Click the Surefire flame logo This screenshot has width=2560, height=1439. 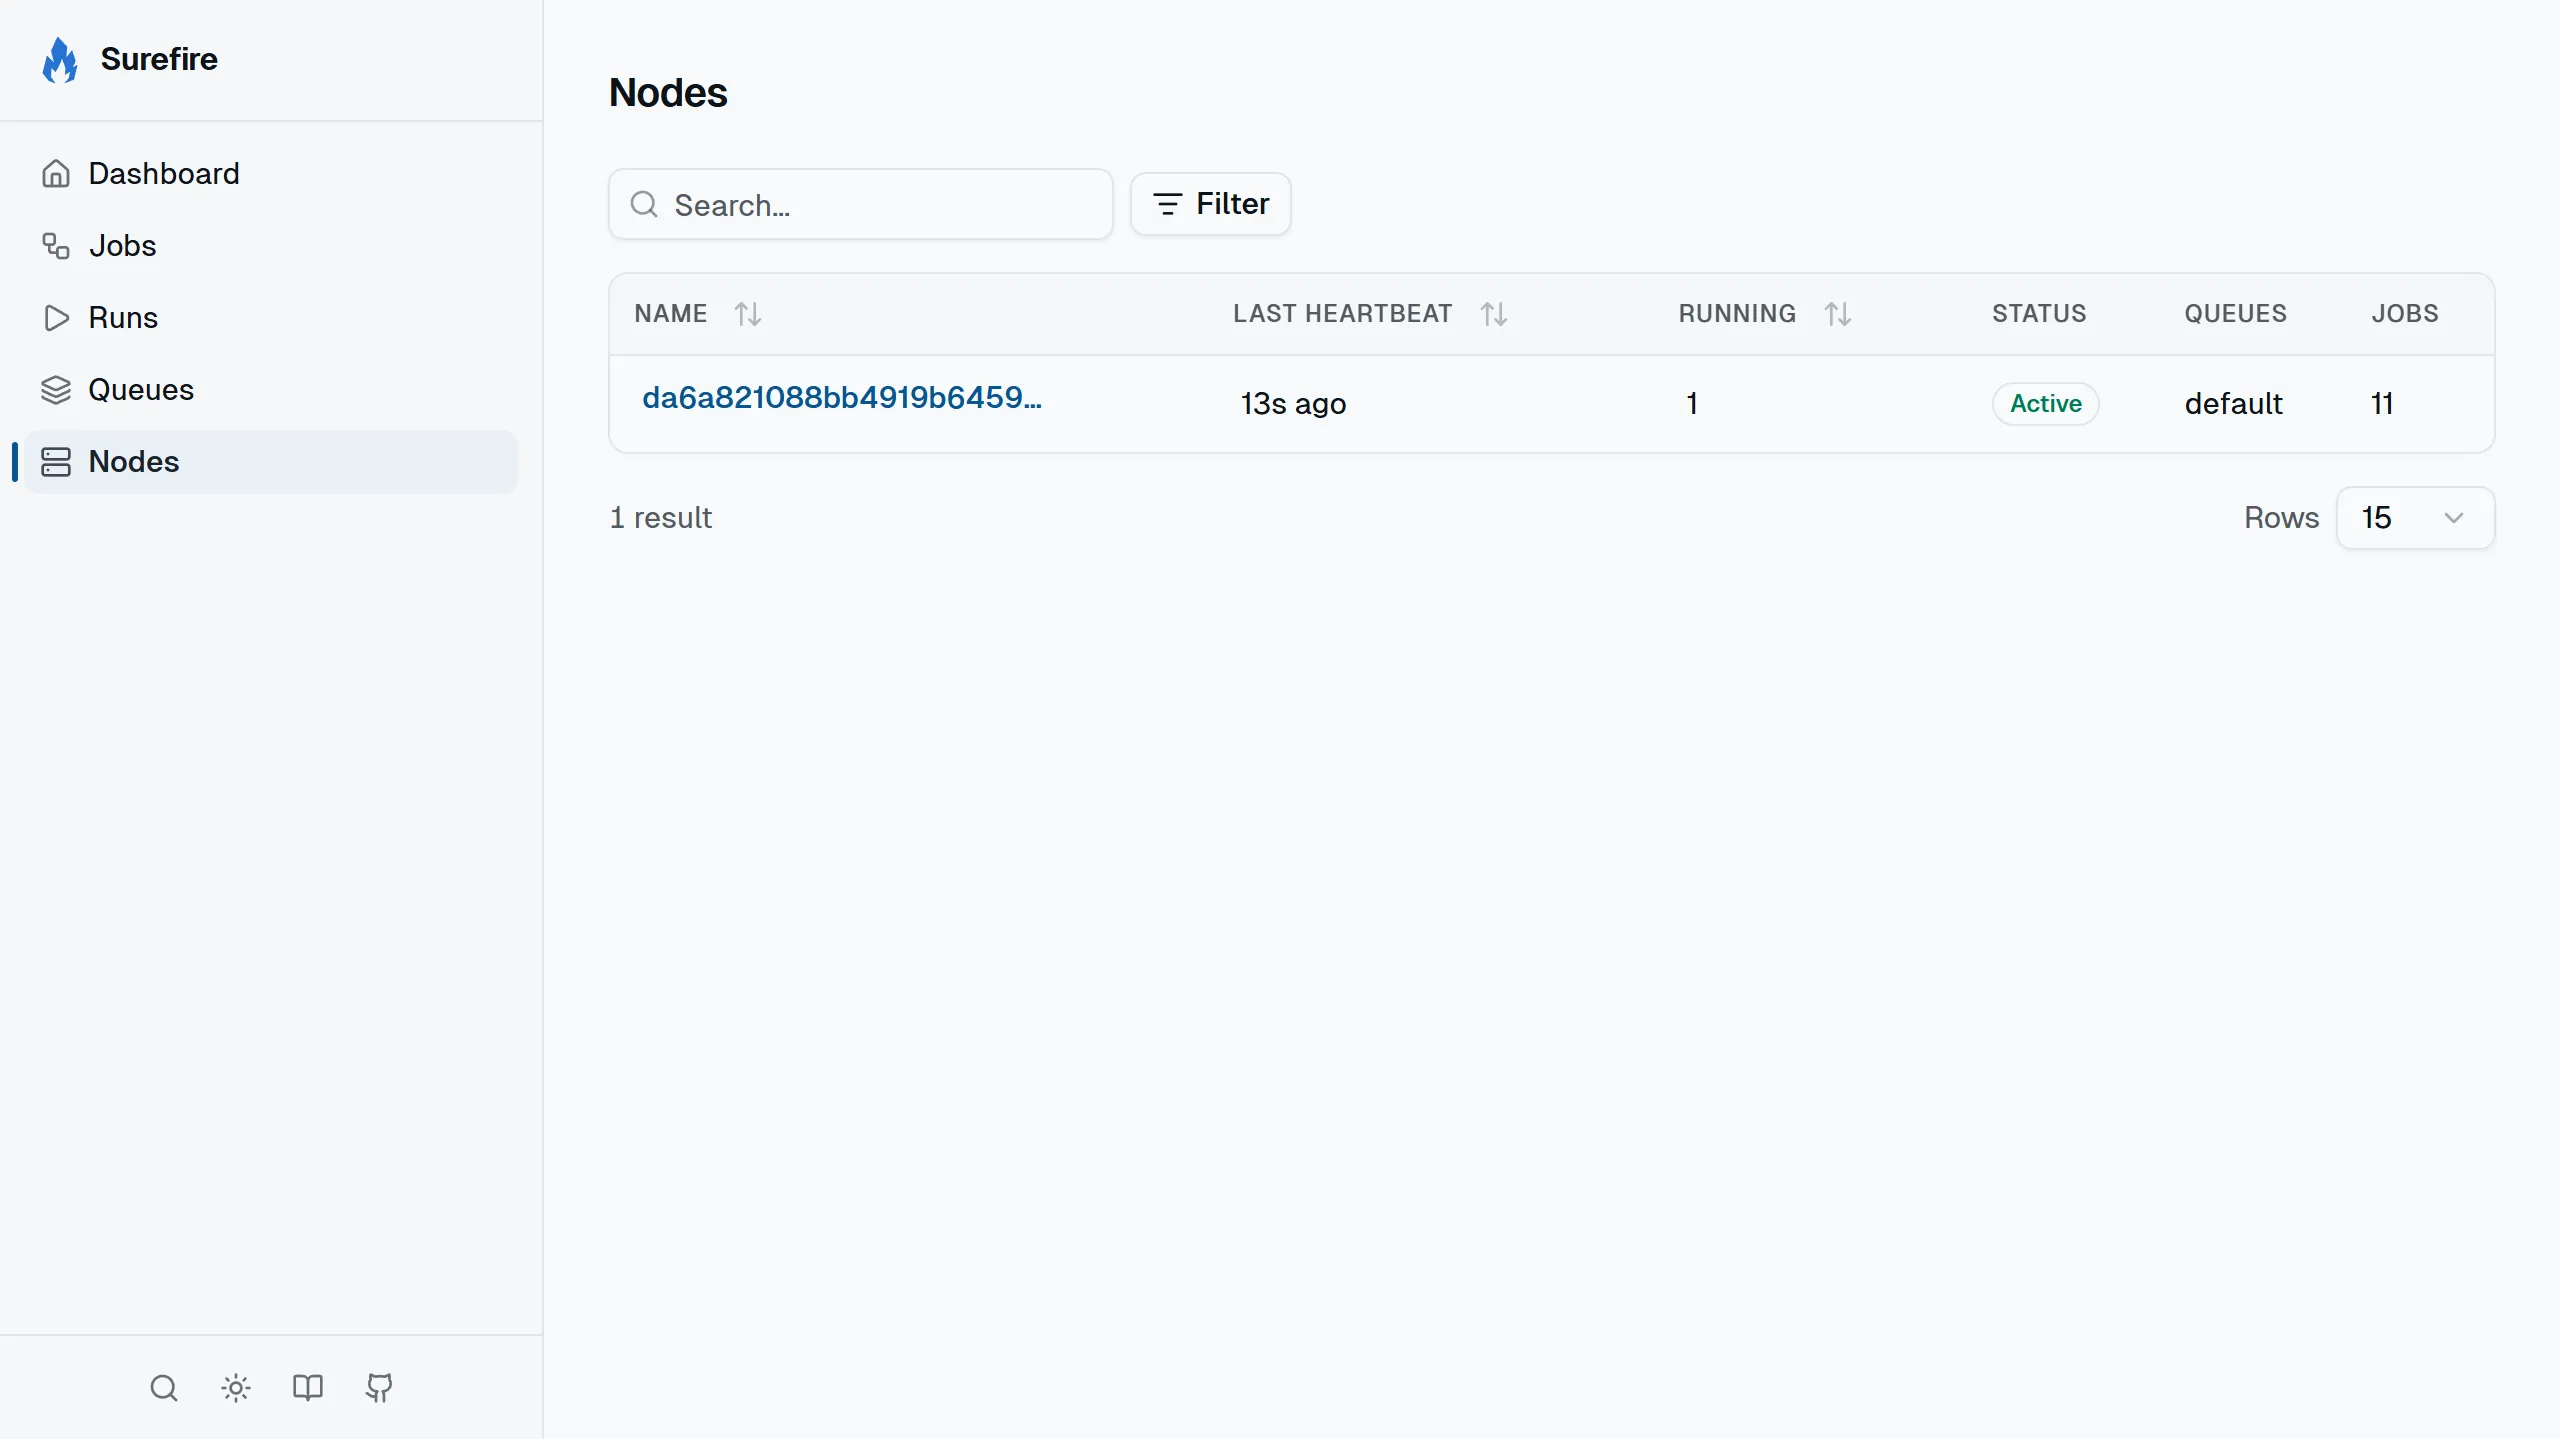point(60,59)
